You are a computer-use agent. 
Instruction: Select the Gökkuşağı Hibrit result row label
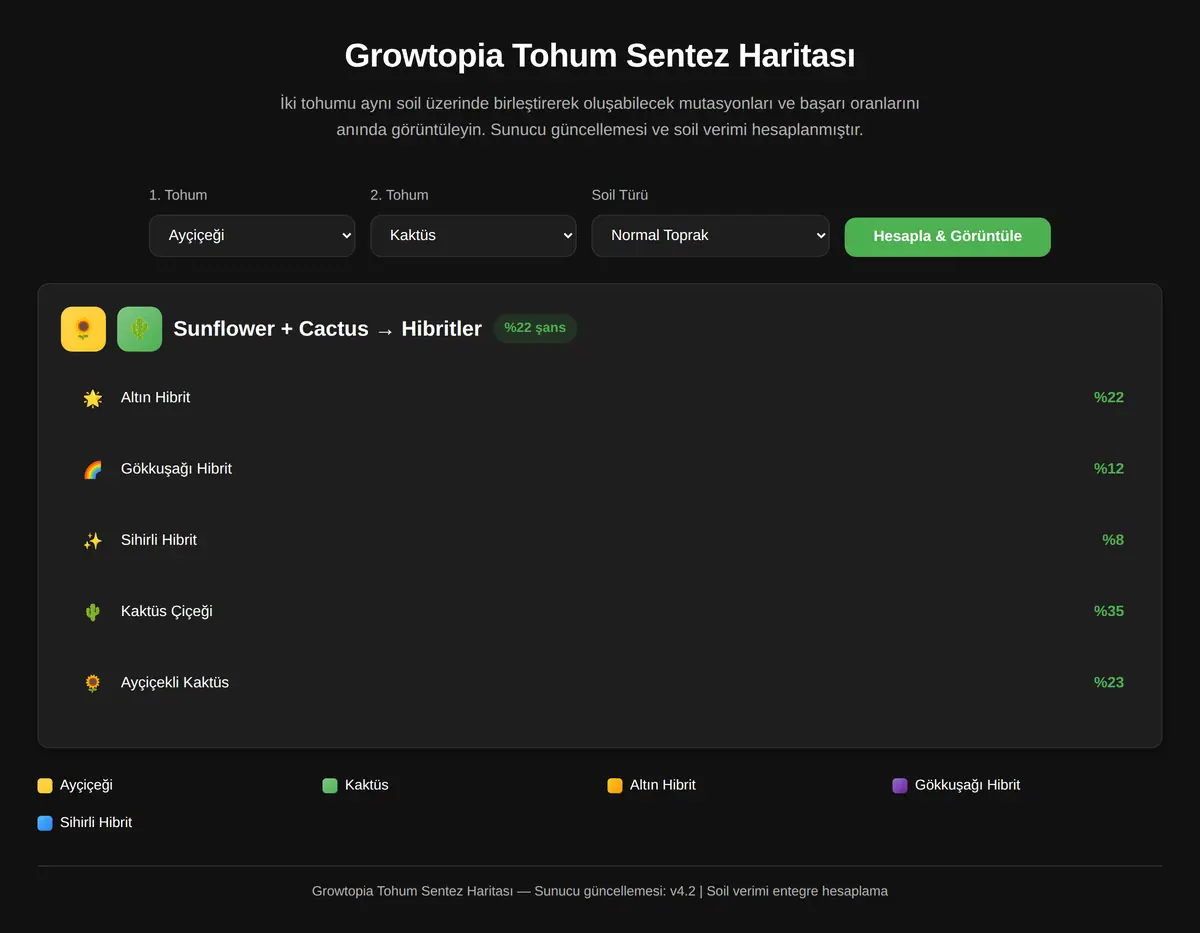coord(176,469)
